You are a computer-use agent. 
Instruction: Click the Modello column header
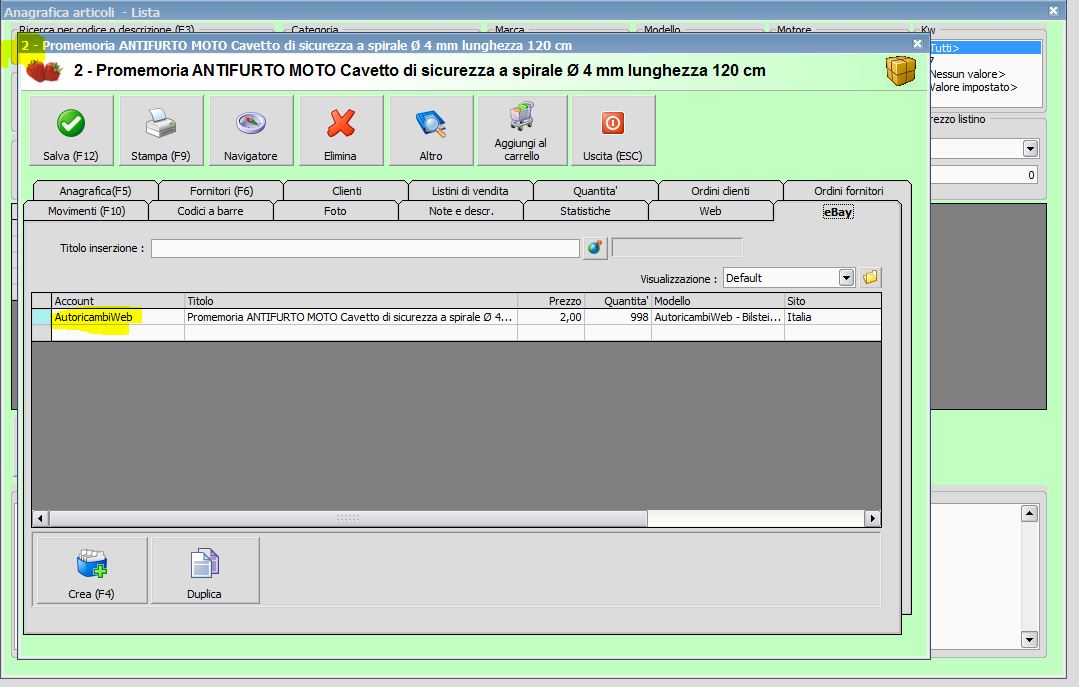pyautogui.click(x=718, y=301)
